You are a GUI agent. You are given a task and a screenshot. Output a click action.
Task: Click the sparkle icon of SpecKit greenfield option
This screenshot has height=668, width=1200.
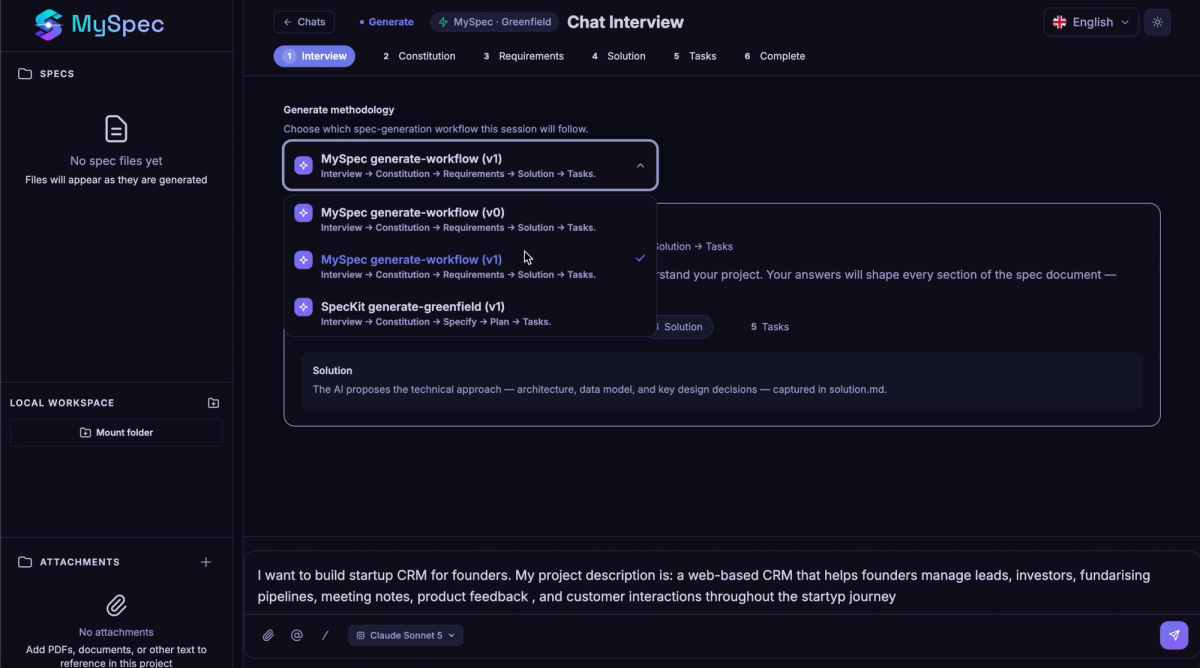pyautogui.click(x=303, y=307)
